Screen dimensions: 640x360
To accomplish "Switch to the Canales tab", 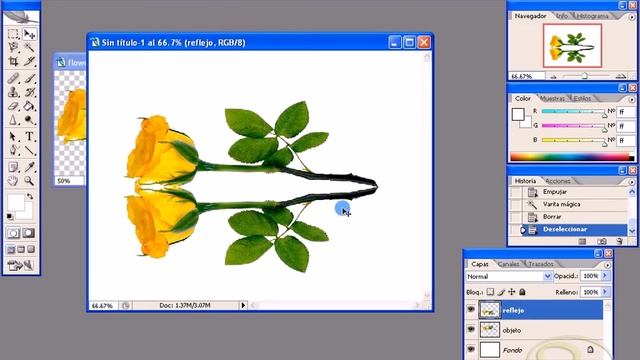I will tap(509, 264).
